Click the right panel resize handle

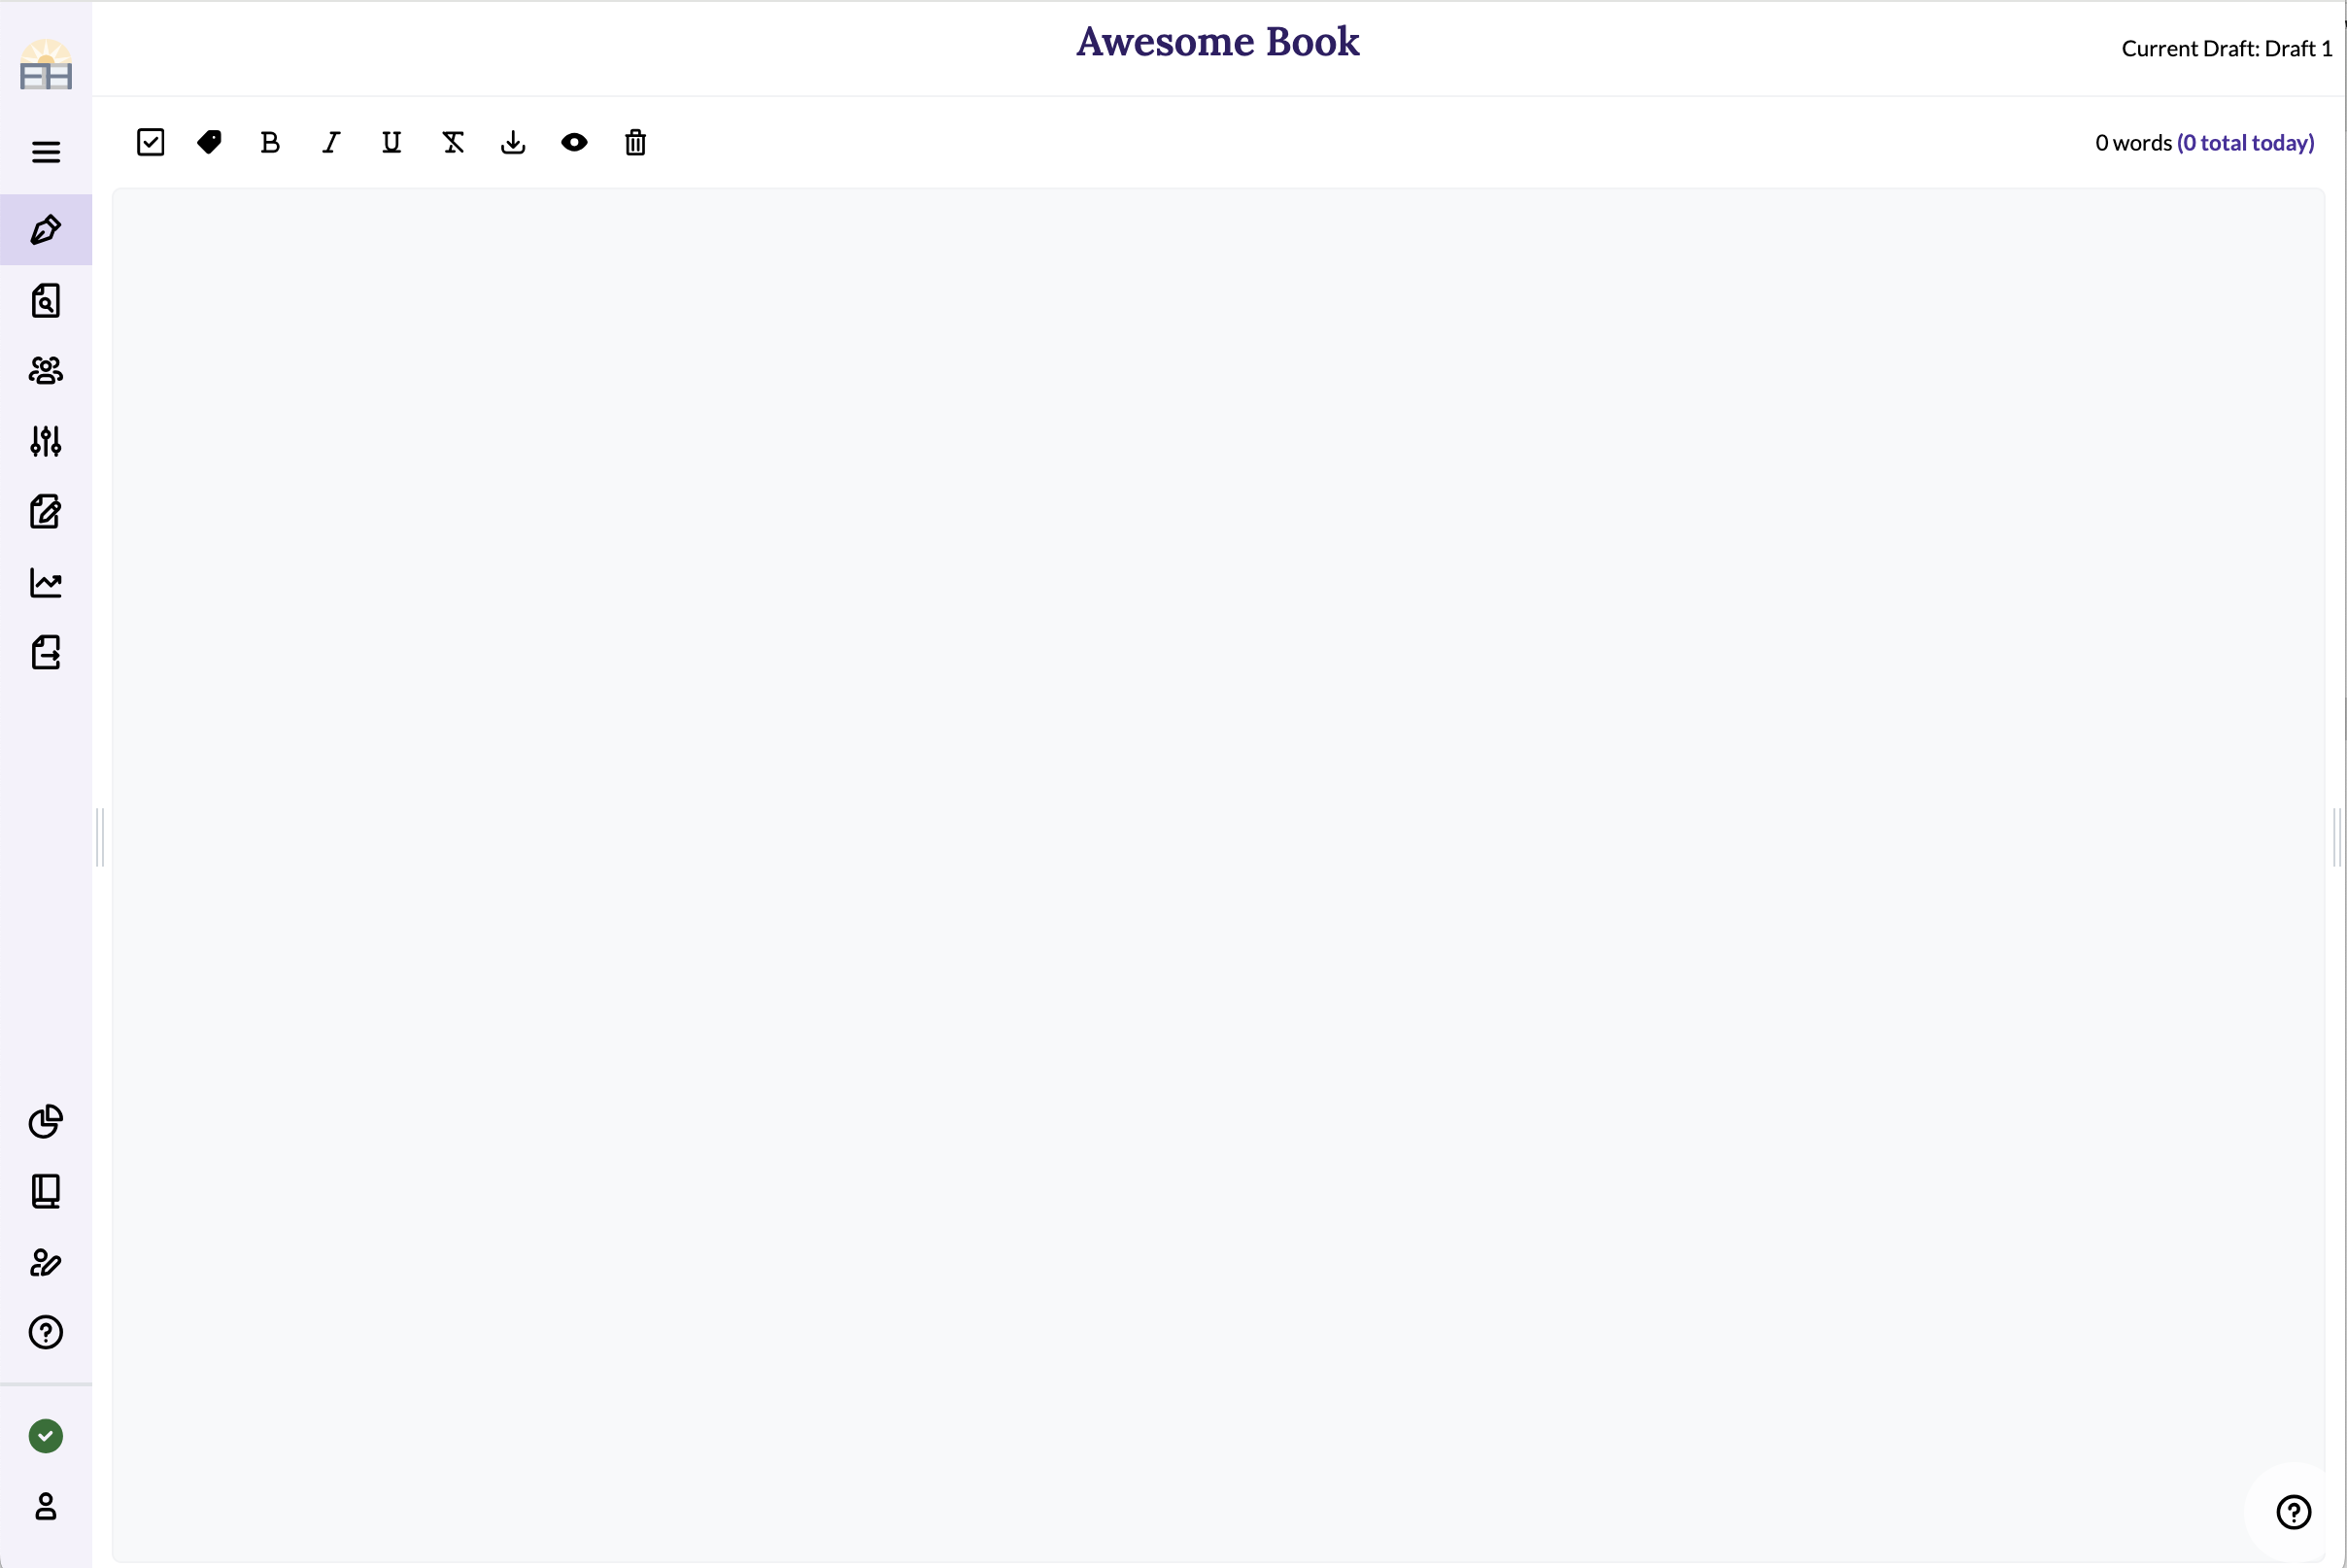click(2337, 838)
